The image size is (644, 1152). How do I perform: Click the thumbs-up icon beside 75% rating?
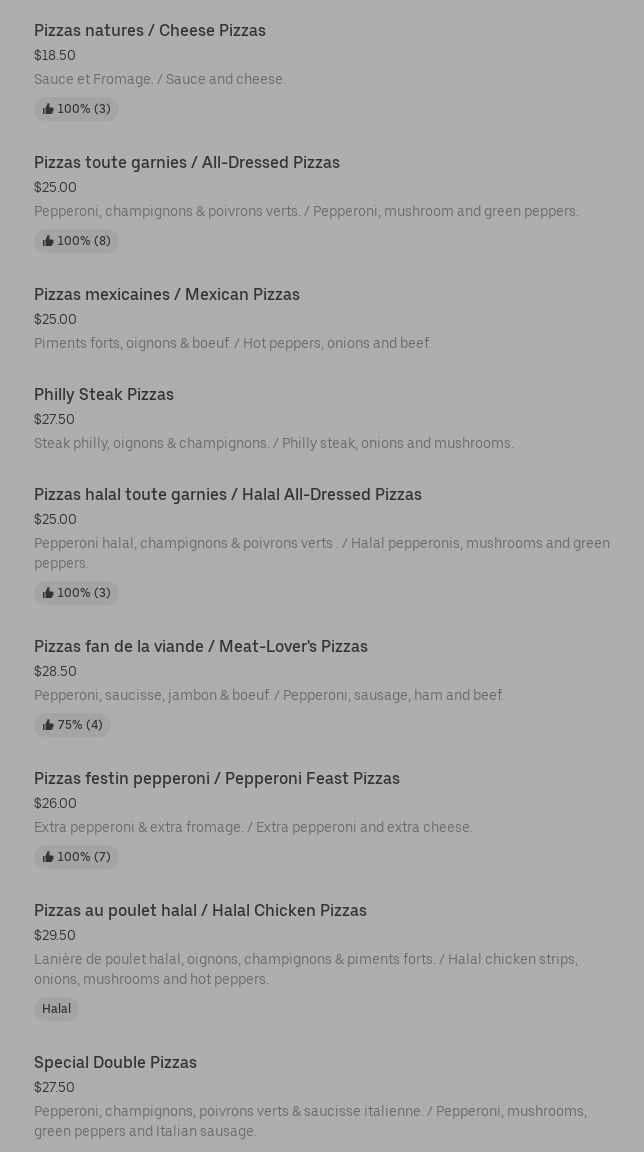coord(48,725)
